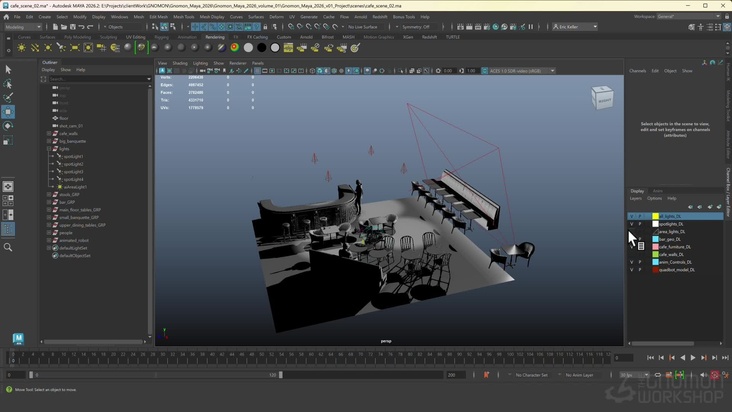Image resolution: width=732 pixels, height=412 pixels.
Task: Open the Eric Keller account dropdown
Action: coord(575,27)
